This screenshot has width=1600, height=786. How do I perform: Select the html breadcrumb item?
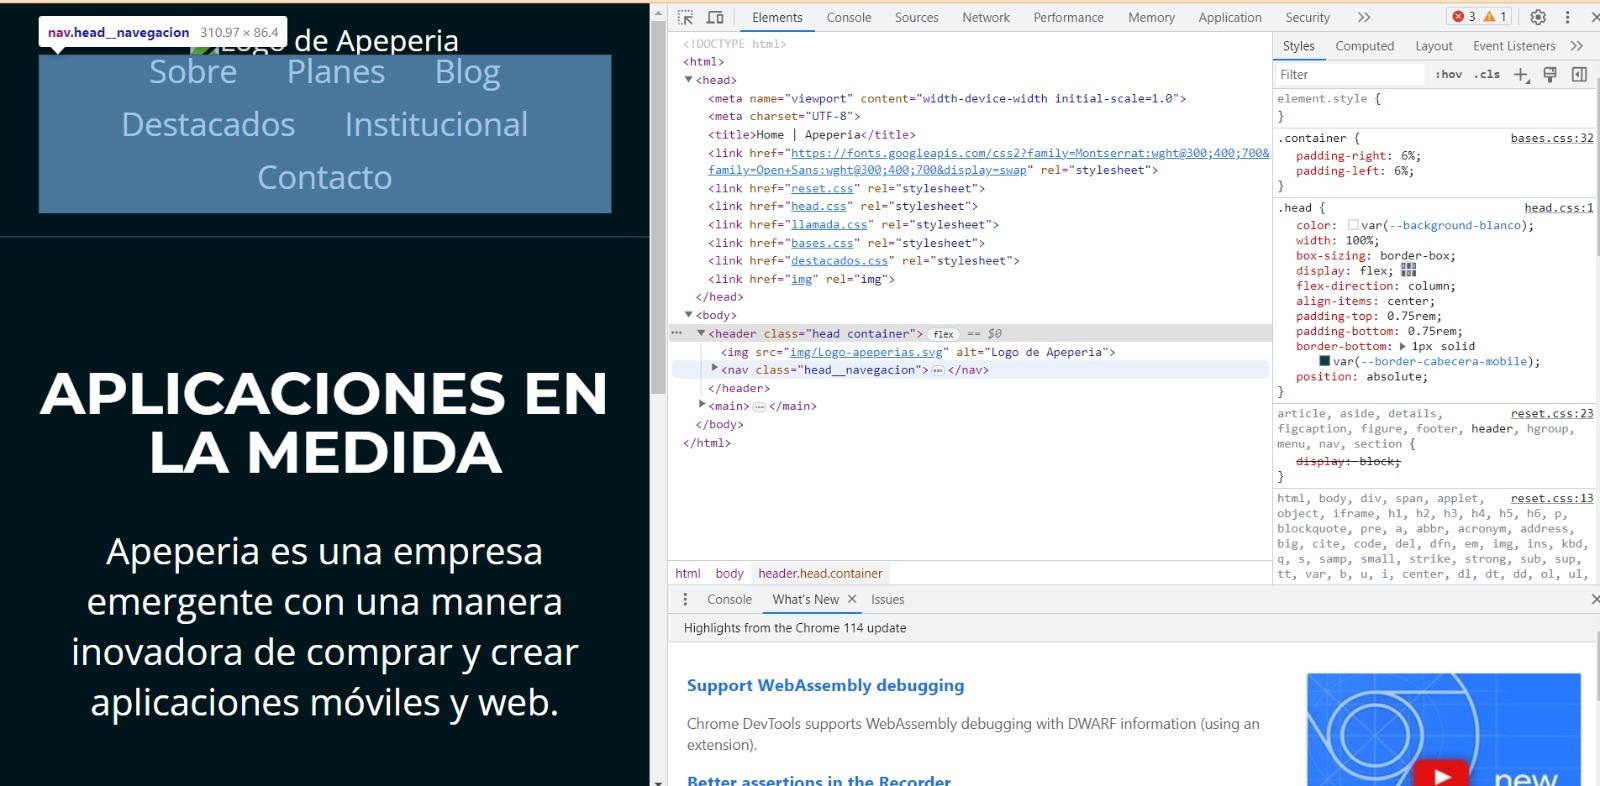[x=687, y=573]
